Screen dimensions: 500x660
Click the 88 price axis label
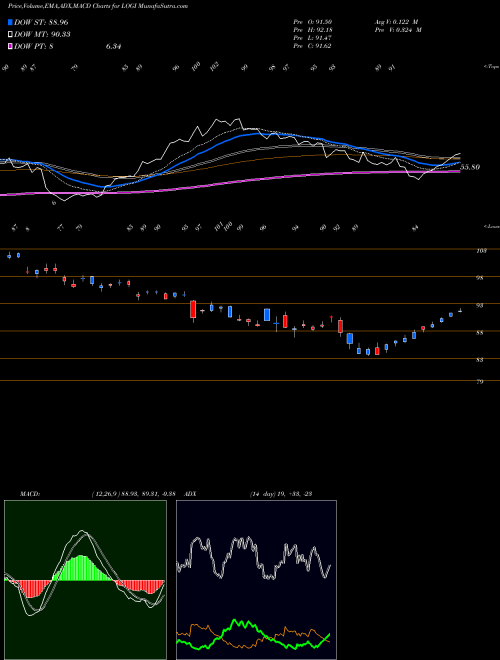(480, 333)
